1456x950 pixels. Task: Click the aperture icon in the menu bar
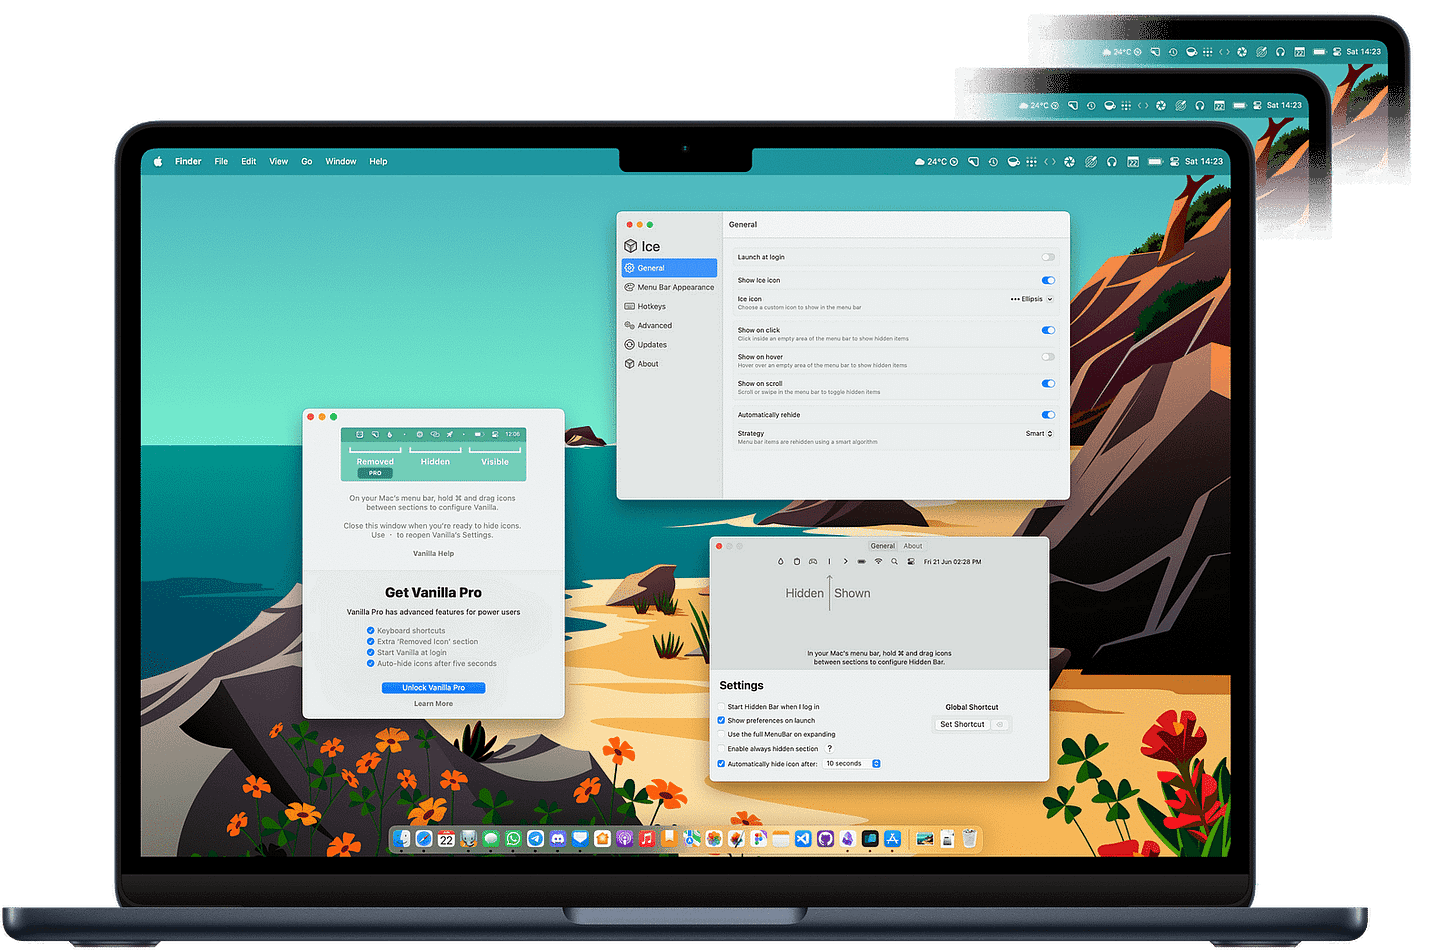tap(1069, 161)
